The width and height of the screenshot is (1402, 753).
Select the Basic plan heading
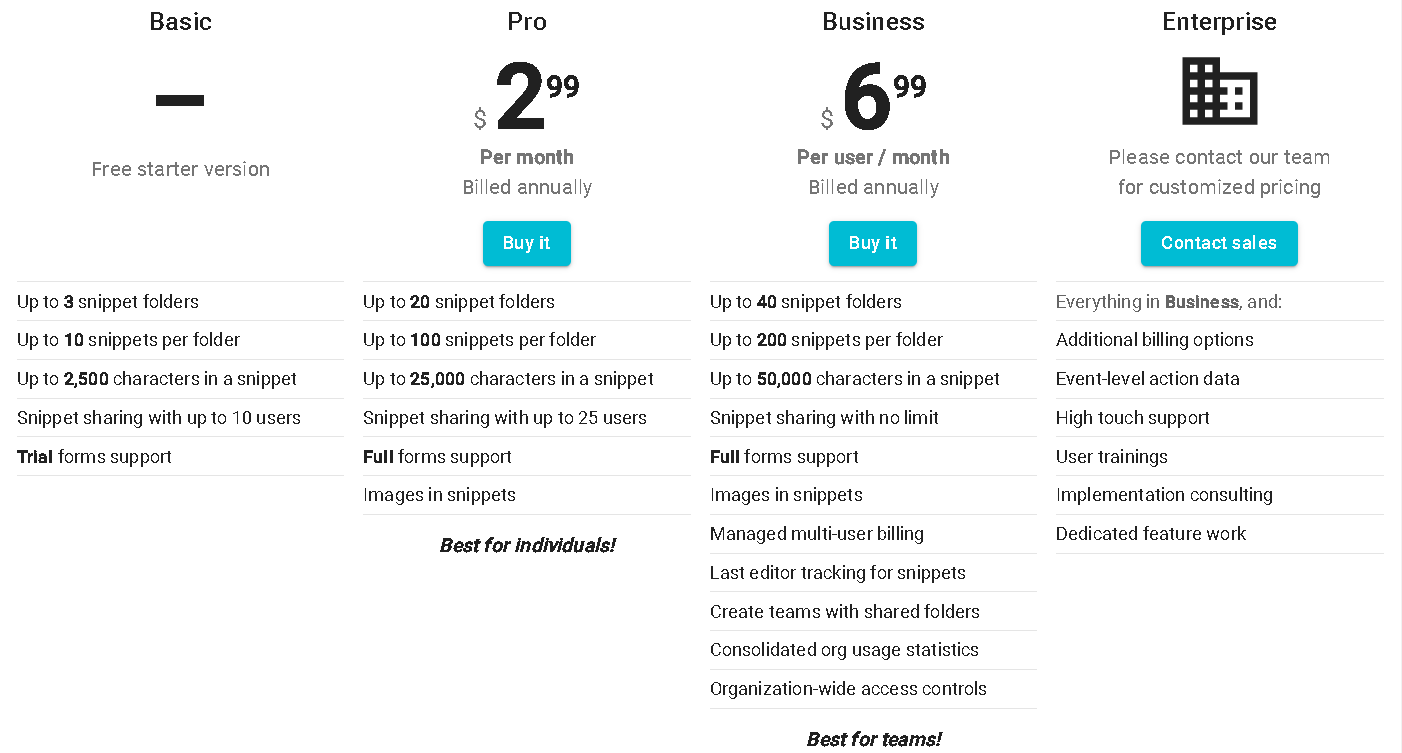click(x=180, y=22)
